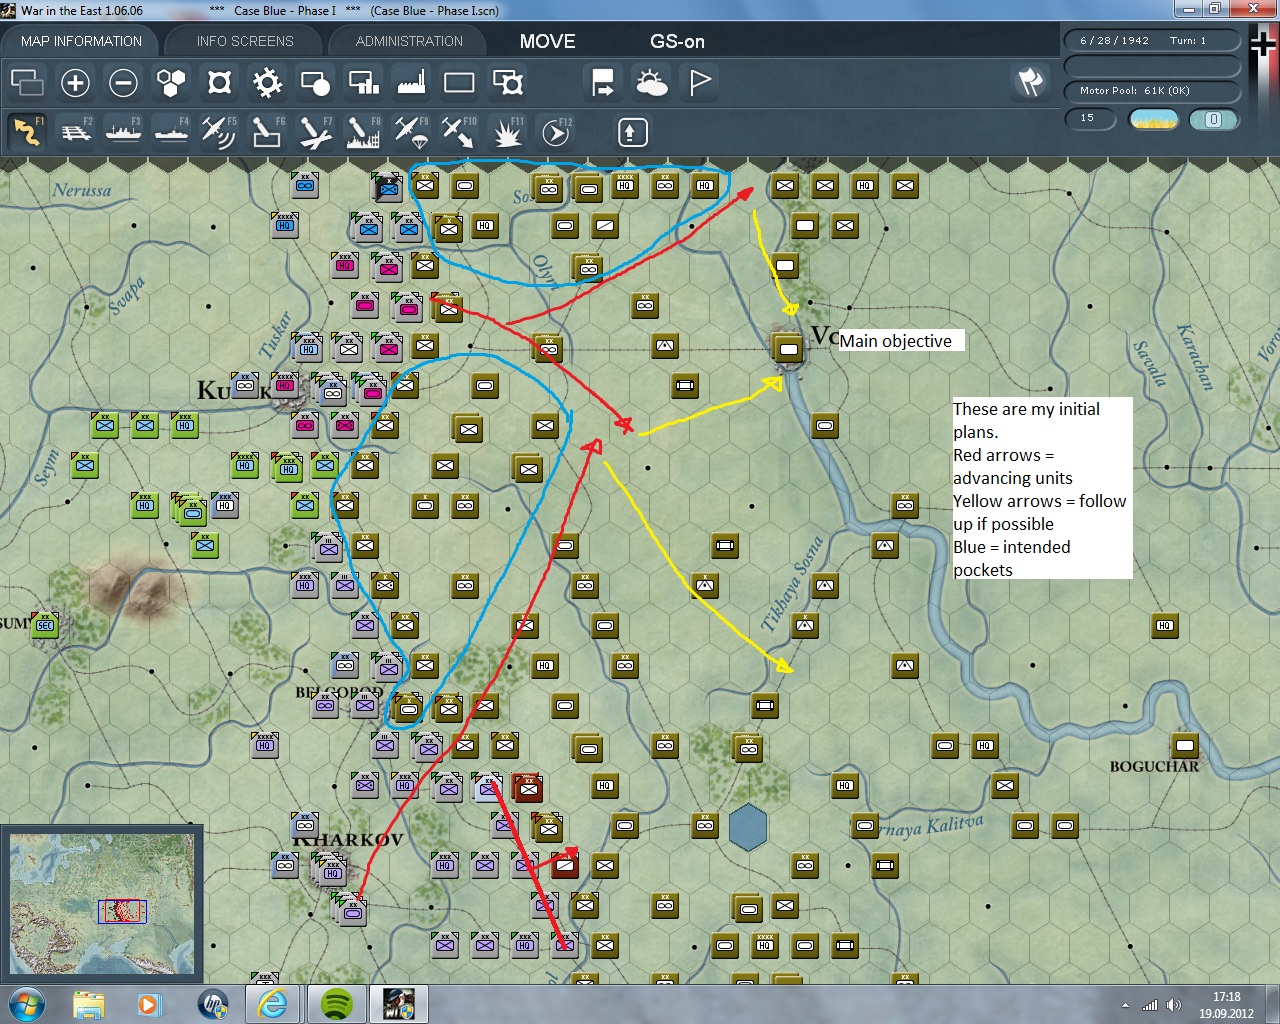Open the MAP INFORMATION tab
Viewport: 1280px width, 1024px height.
pyautogui.click(x=81, y=41)
